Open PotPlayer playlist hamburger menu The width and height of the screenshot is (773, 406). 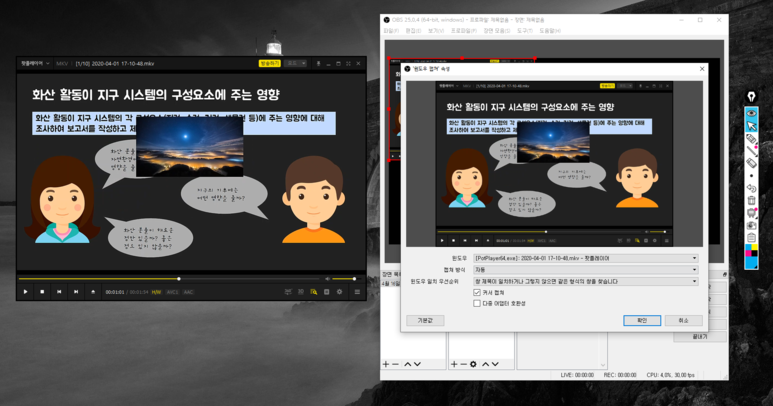pos(357,292)
